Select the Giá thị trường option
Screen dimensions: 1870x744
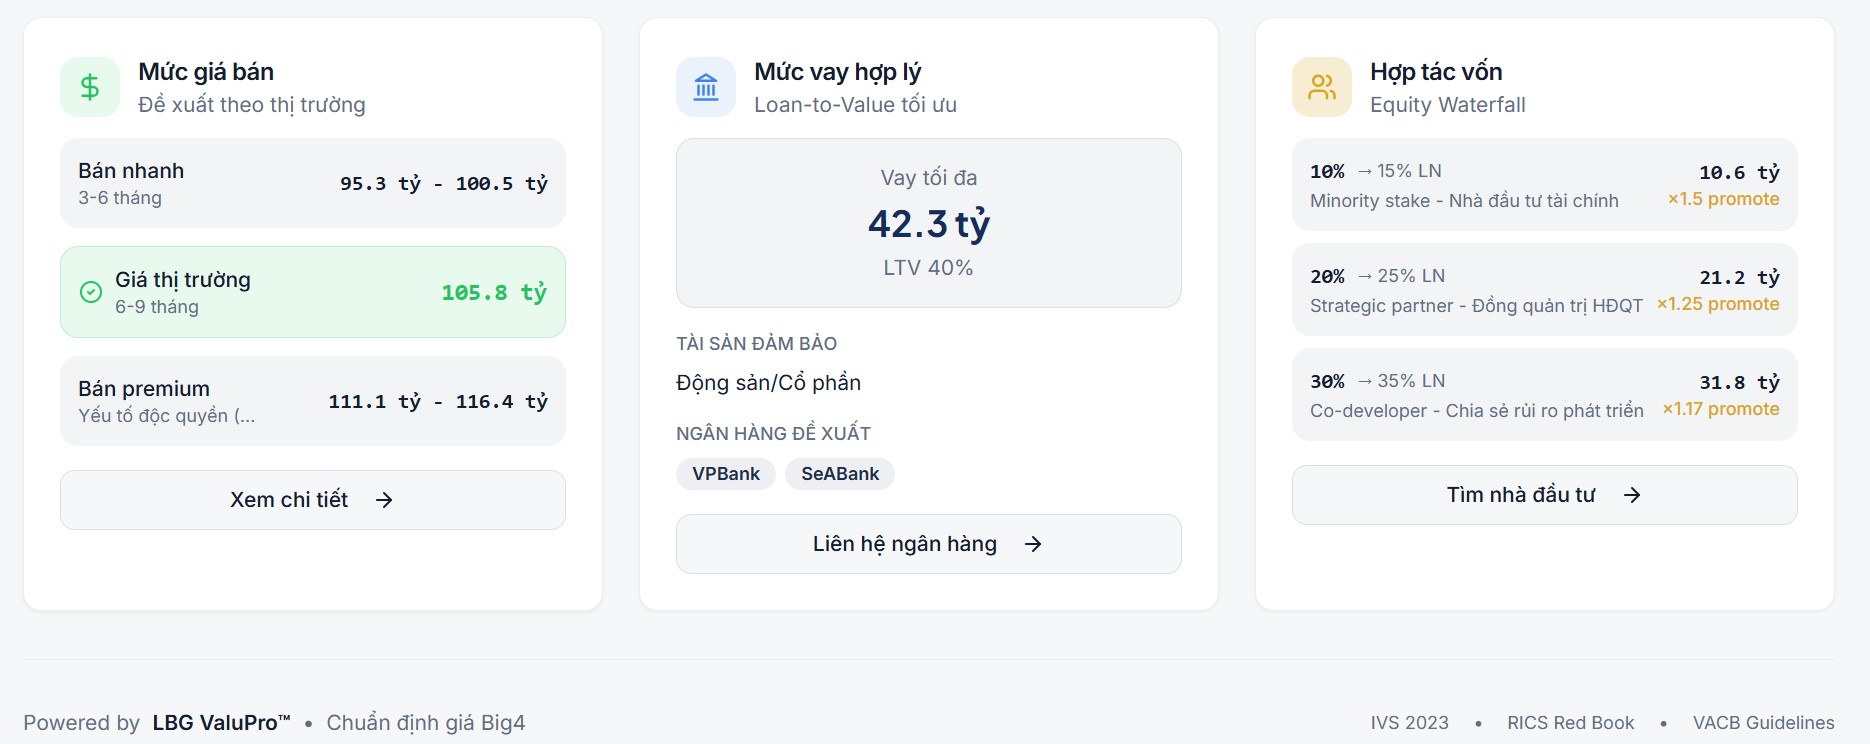pyautogui.click(x=313, y=292)
